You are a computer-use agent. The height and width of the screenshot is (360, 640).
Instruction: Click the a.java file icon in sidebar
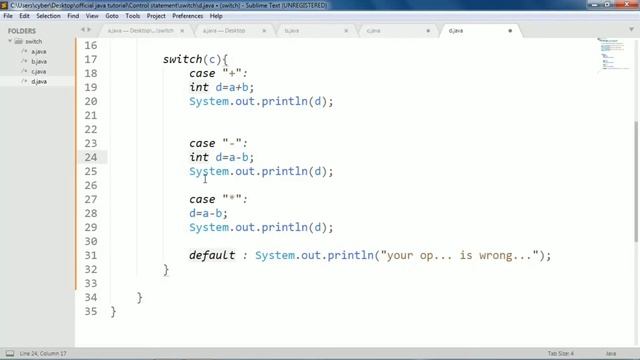(24, 51)
